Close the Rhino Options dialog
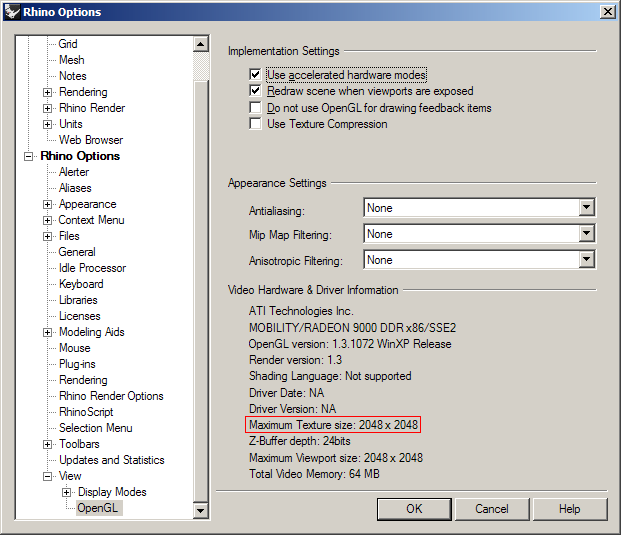The image size is (621, 535). (606, 11)
